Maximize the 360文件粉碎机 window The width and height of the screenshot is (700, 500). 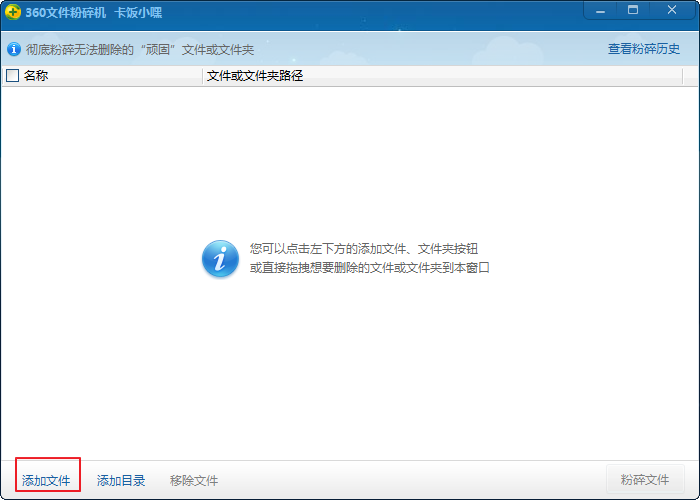[x=633, y=10]
